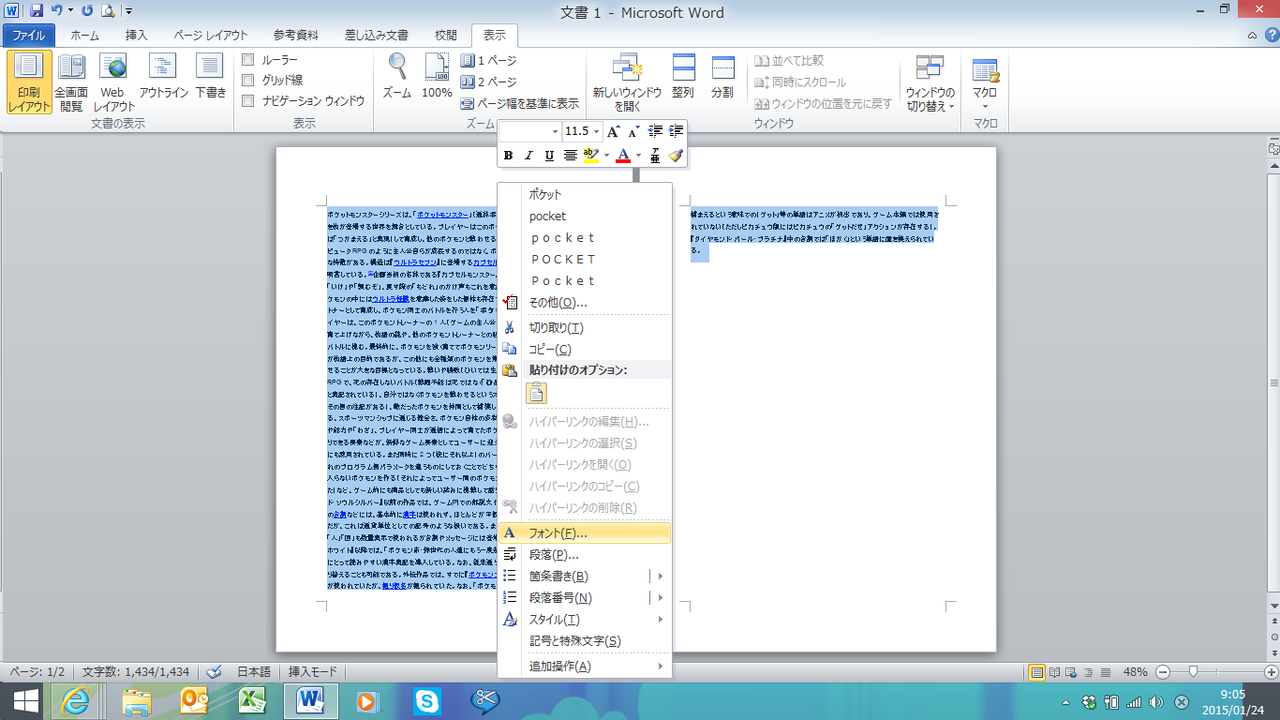Viewport: 1280px width, 720px height.
Task: Set zoom to 100% from ribbon
Action: click(437, 76)
